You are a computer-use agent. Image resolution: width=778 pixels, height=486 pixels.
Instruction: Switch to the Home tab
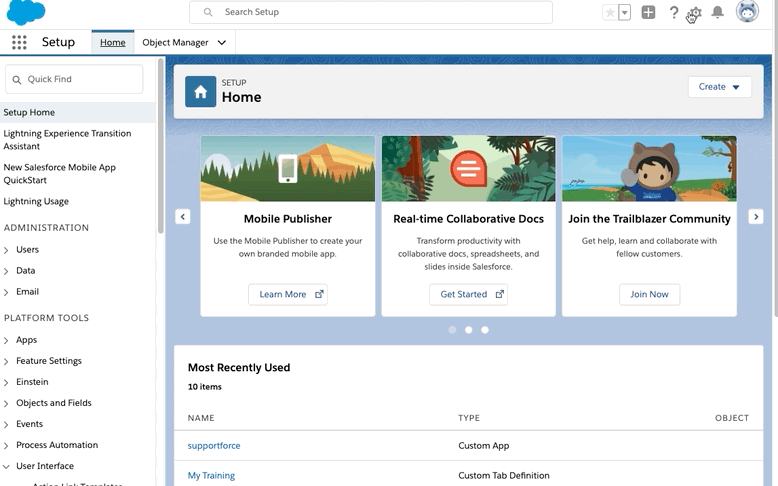tap(113, 42)
